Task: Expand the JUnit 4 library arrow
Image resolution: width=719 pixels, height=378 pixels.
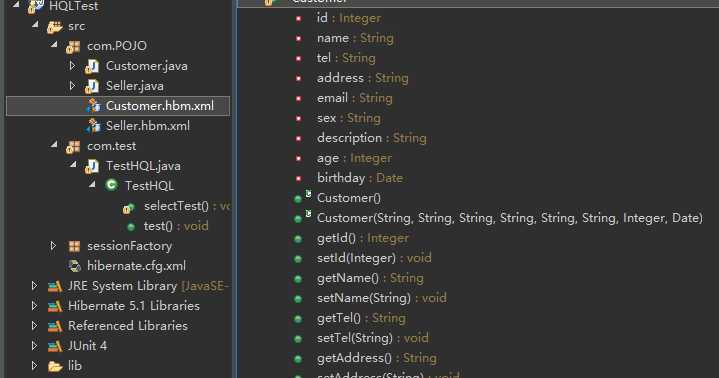Action: [34, 345]
